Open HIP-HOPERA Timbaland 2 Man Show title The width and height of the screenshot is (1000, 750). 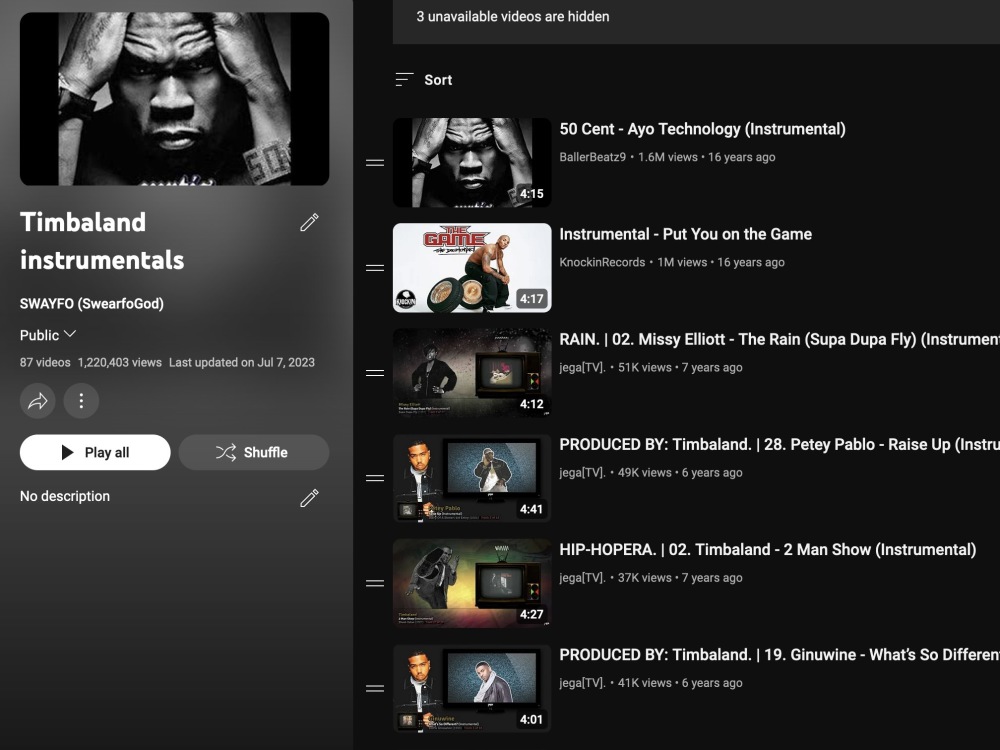(x=768, y=550)
